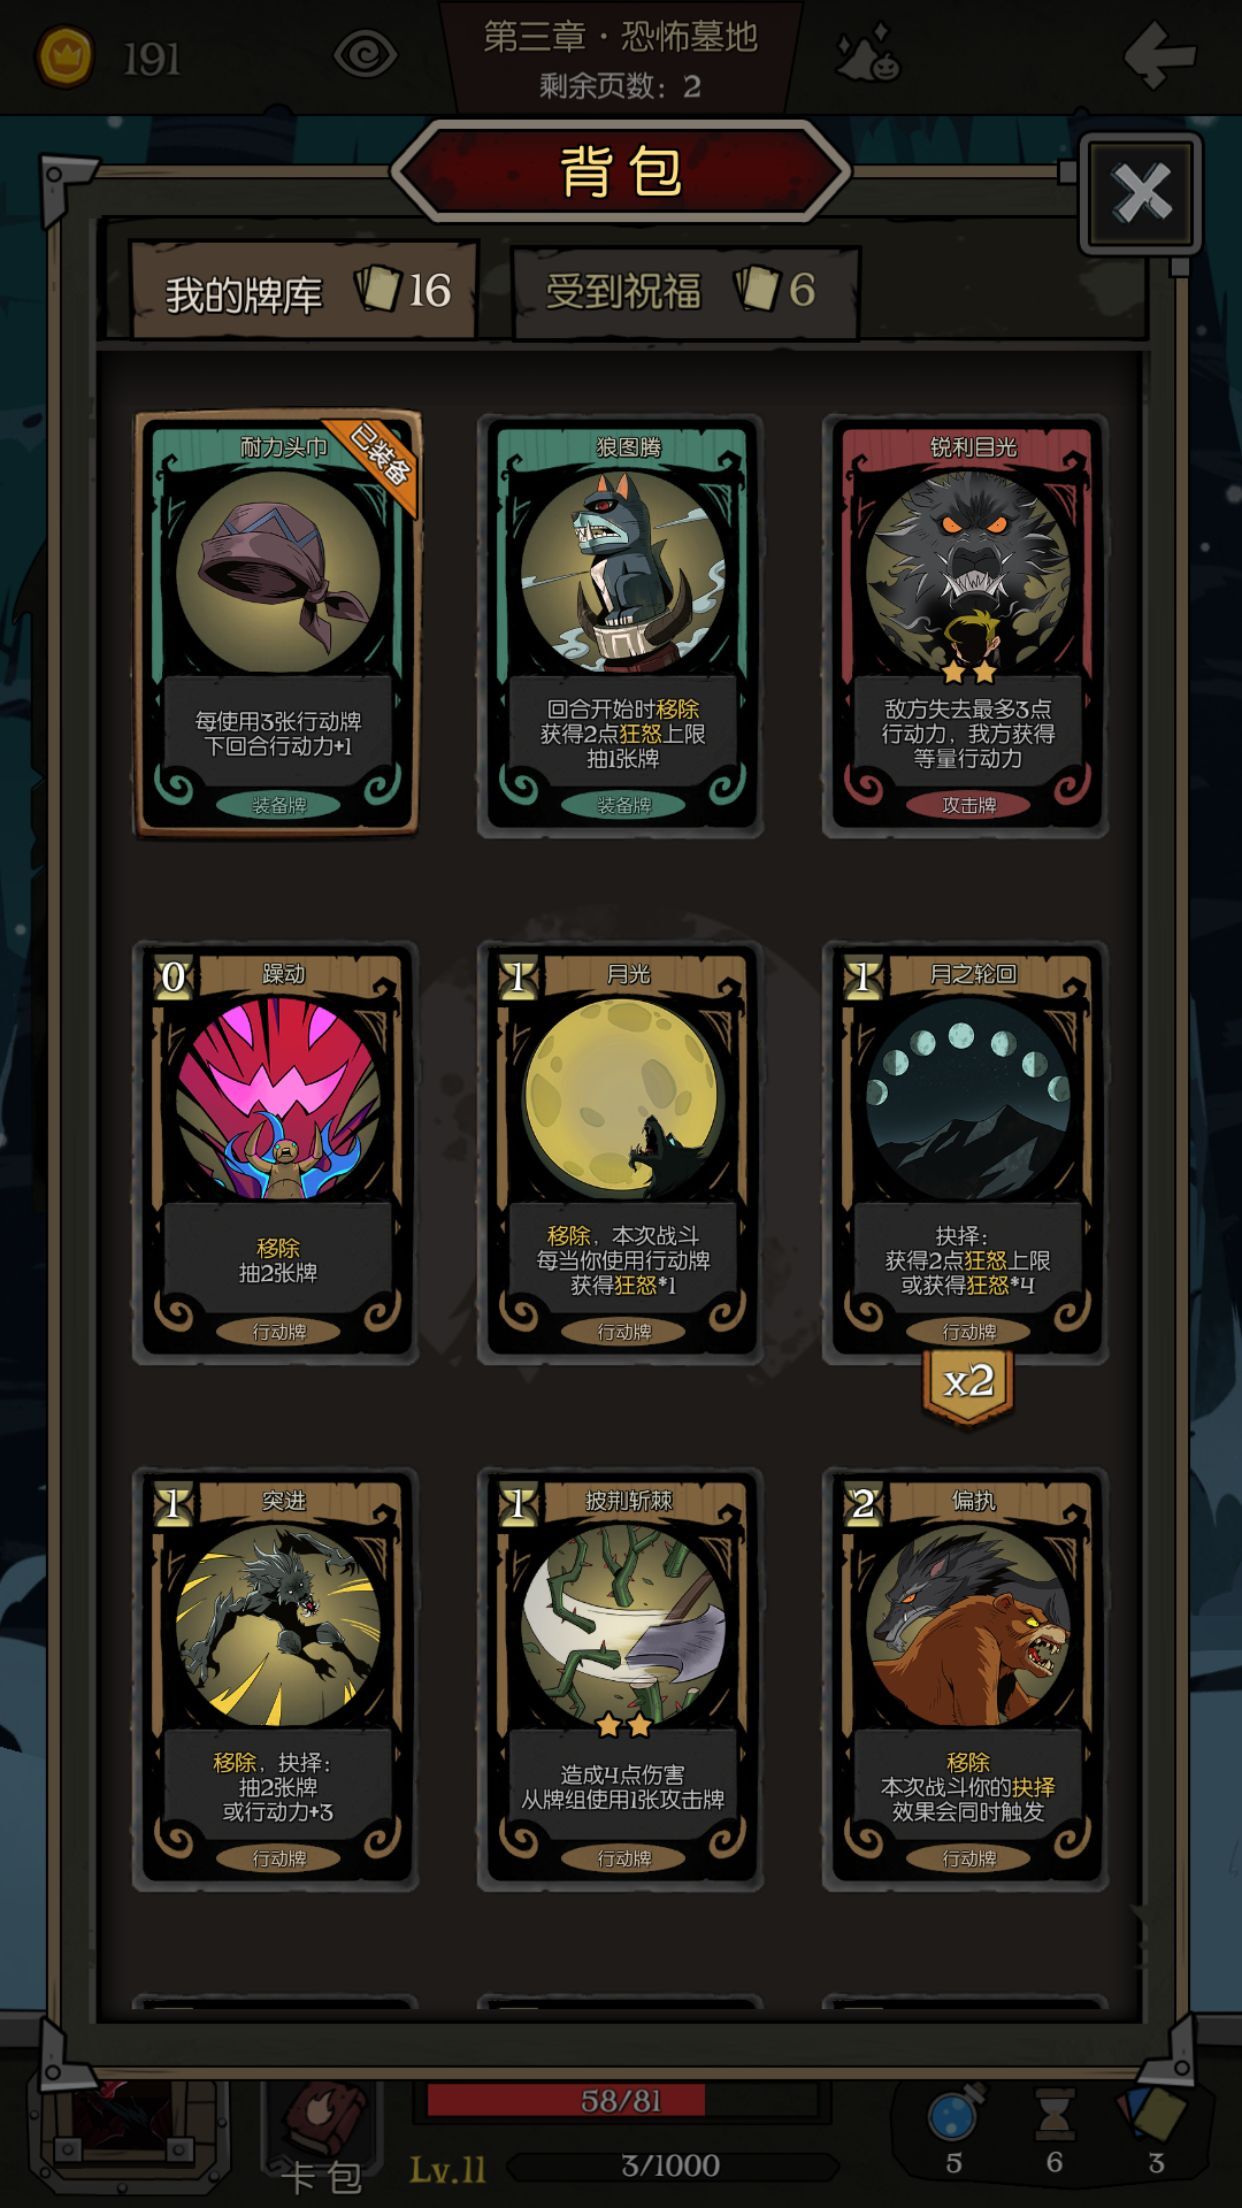Toggle the eye view icon
This screenshot has width=1242, height=2208.
pos(365,55)
